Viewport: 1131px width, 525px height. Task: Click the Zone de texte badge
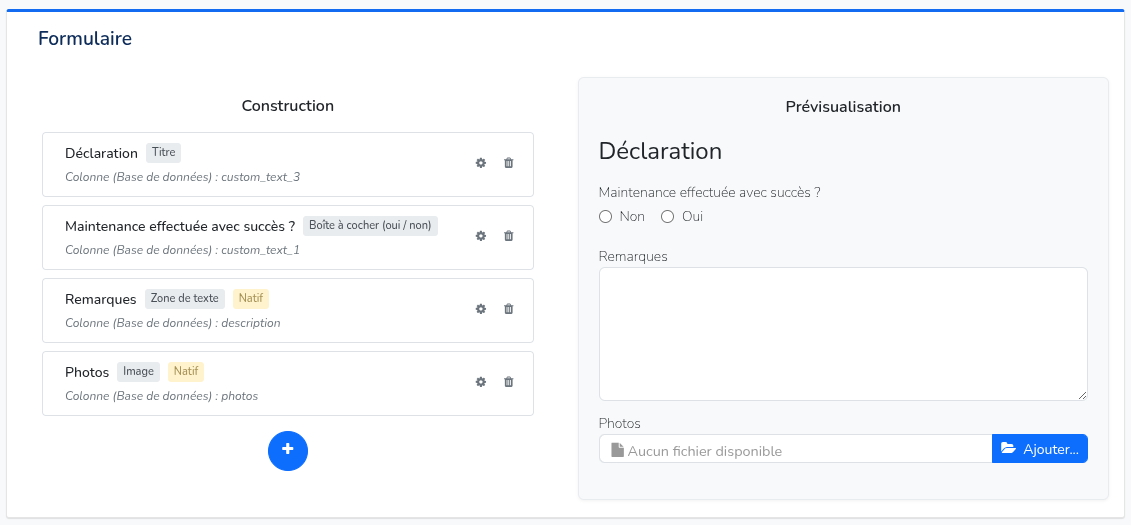coord(185,299)
